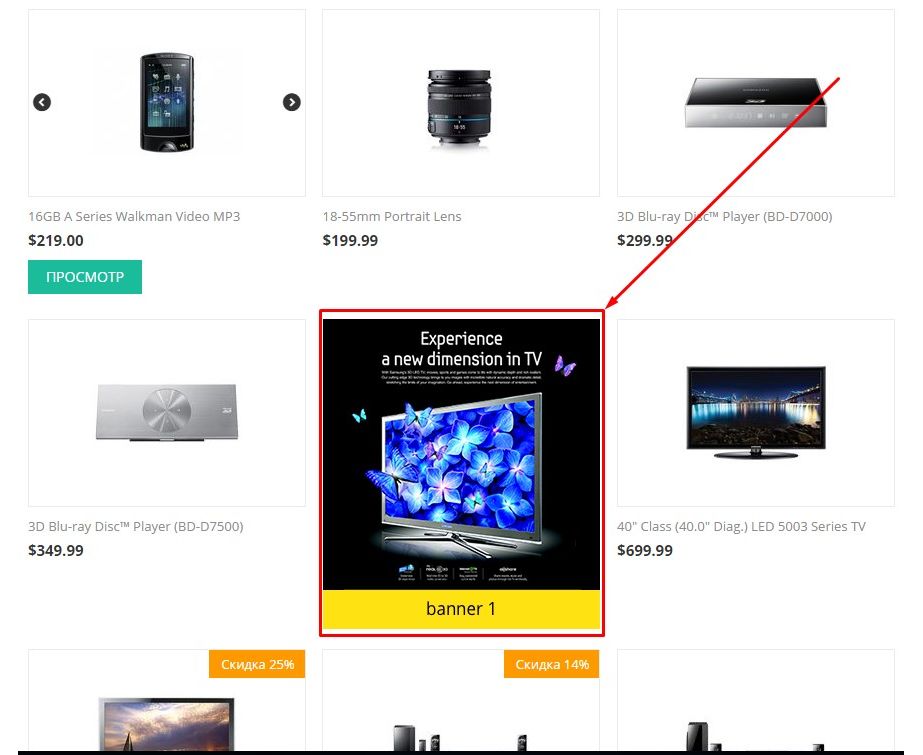Click the sunset TV product image with 25% discount

click(167, 724)
